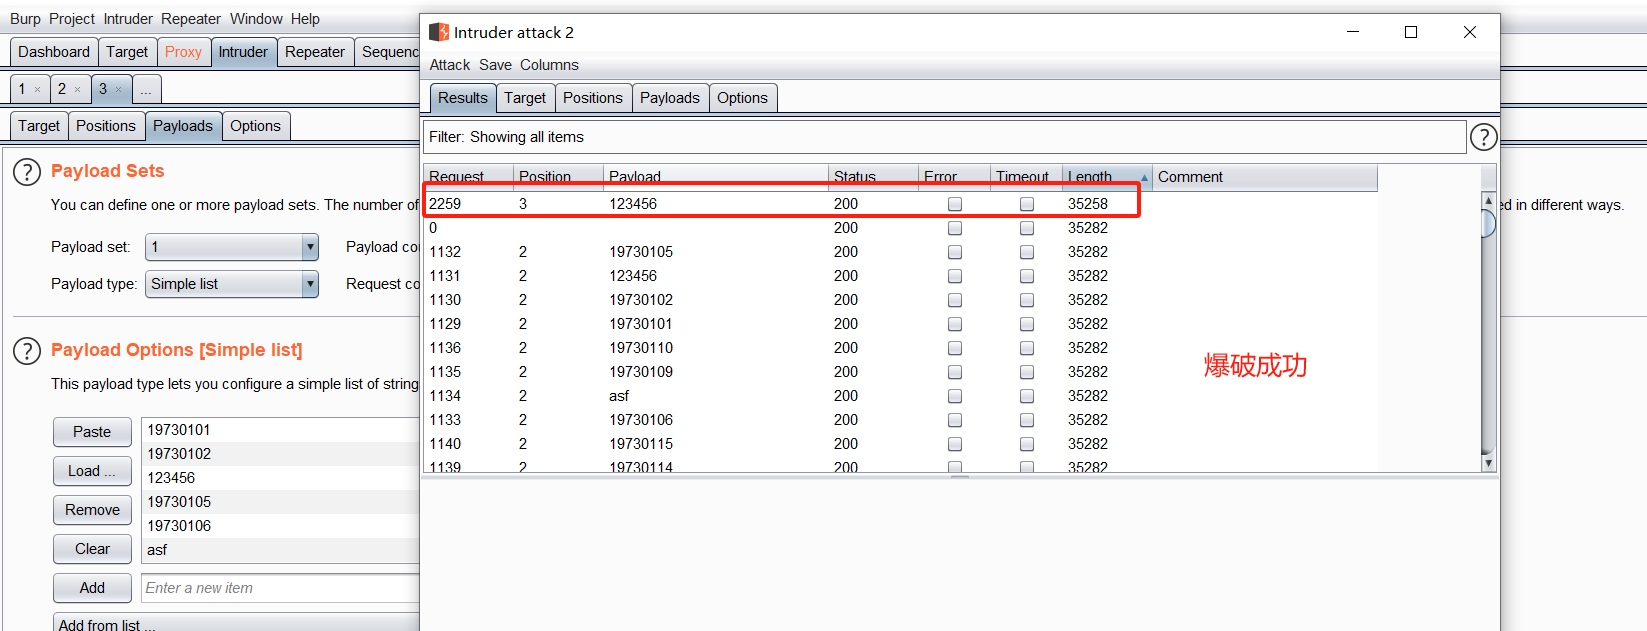The image size is (1647, 631).
Task: Add a new Intruder tab with ... button
Action: (146, 89)
